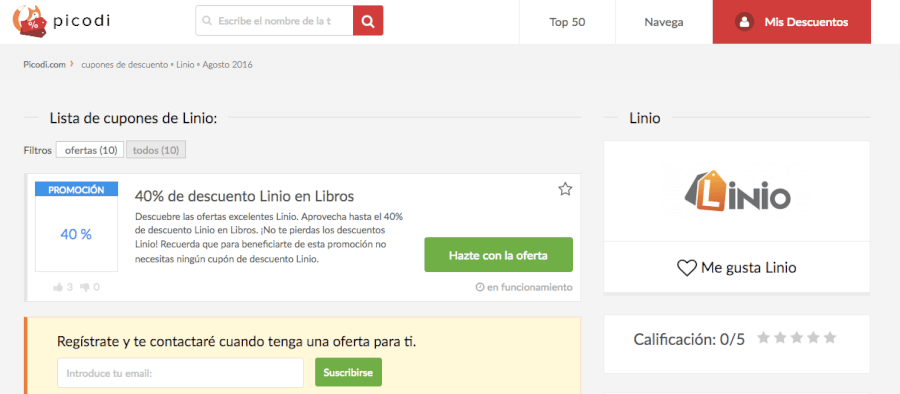Screen dimensions: 900x394
Task: Click the user avatar icon in Mis Descuentos
Action: click(x=744, y=22)
